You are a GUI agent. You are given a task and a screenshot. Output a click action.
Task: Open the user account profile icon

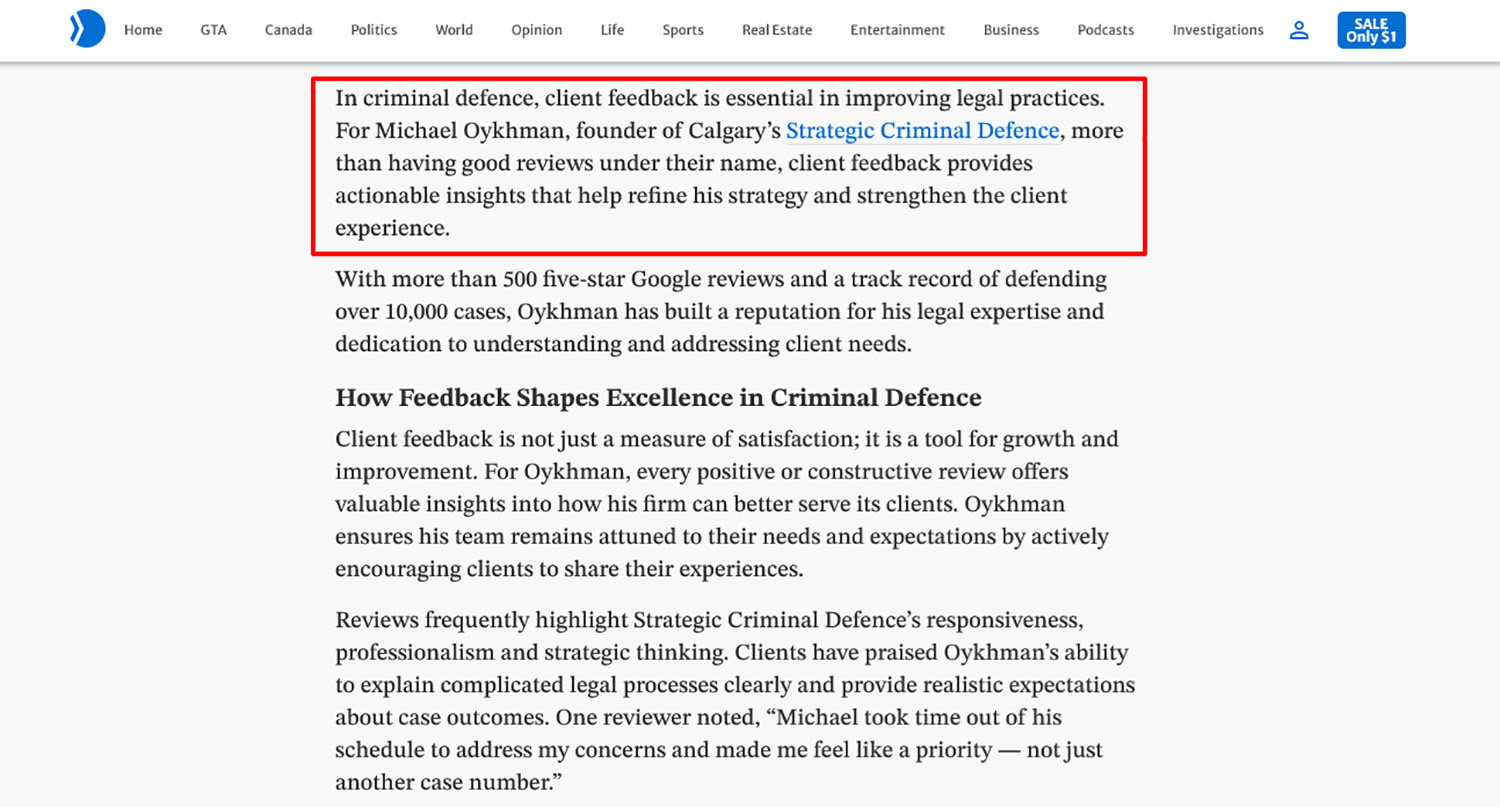[1298, 30]
